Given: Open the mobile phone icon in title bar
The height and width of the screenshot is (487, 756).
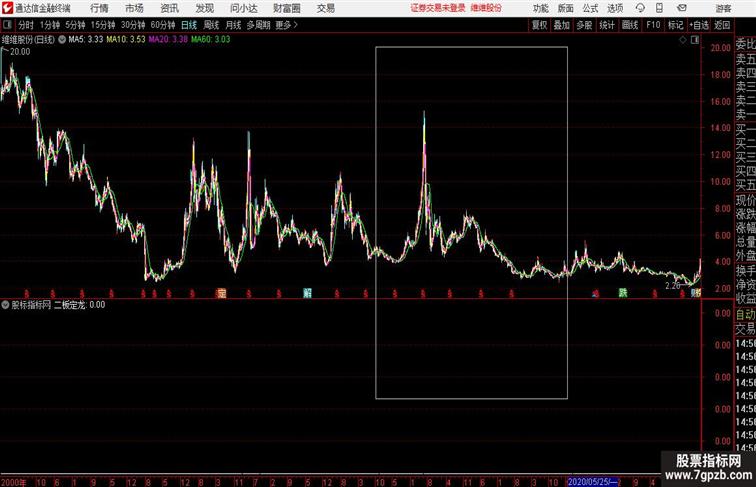Looking at the screenshot, I should point(659,8).
